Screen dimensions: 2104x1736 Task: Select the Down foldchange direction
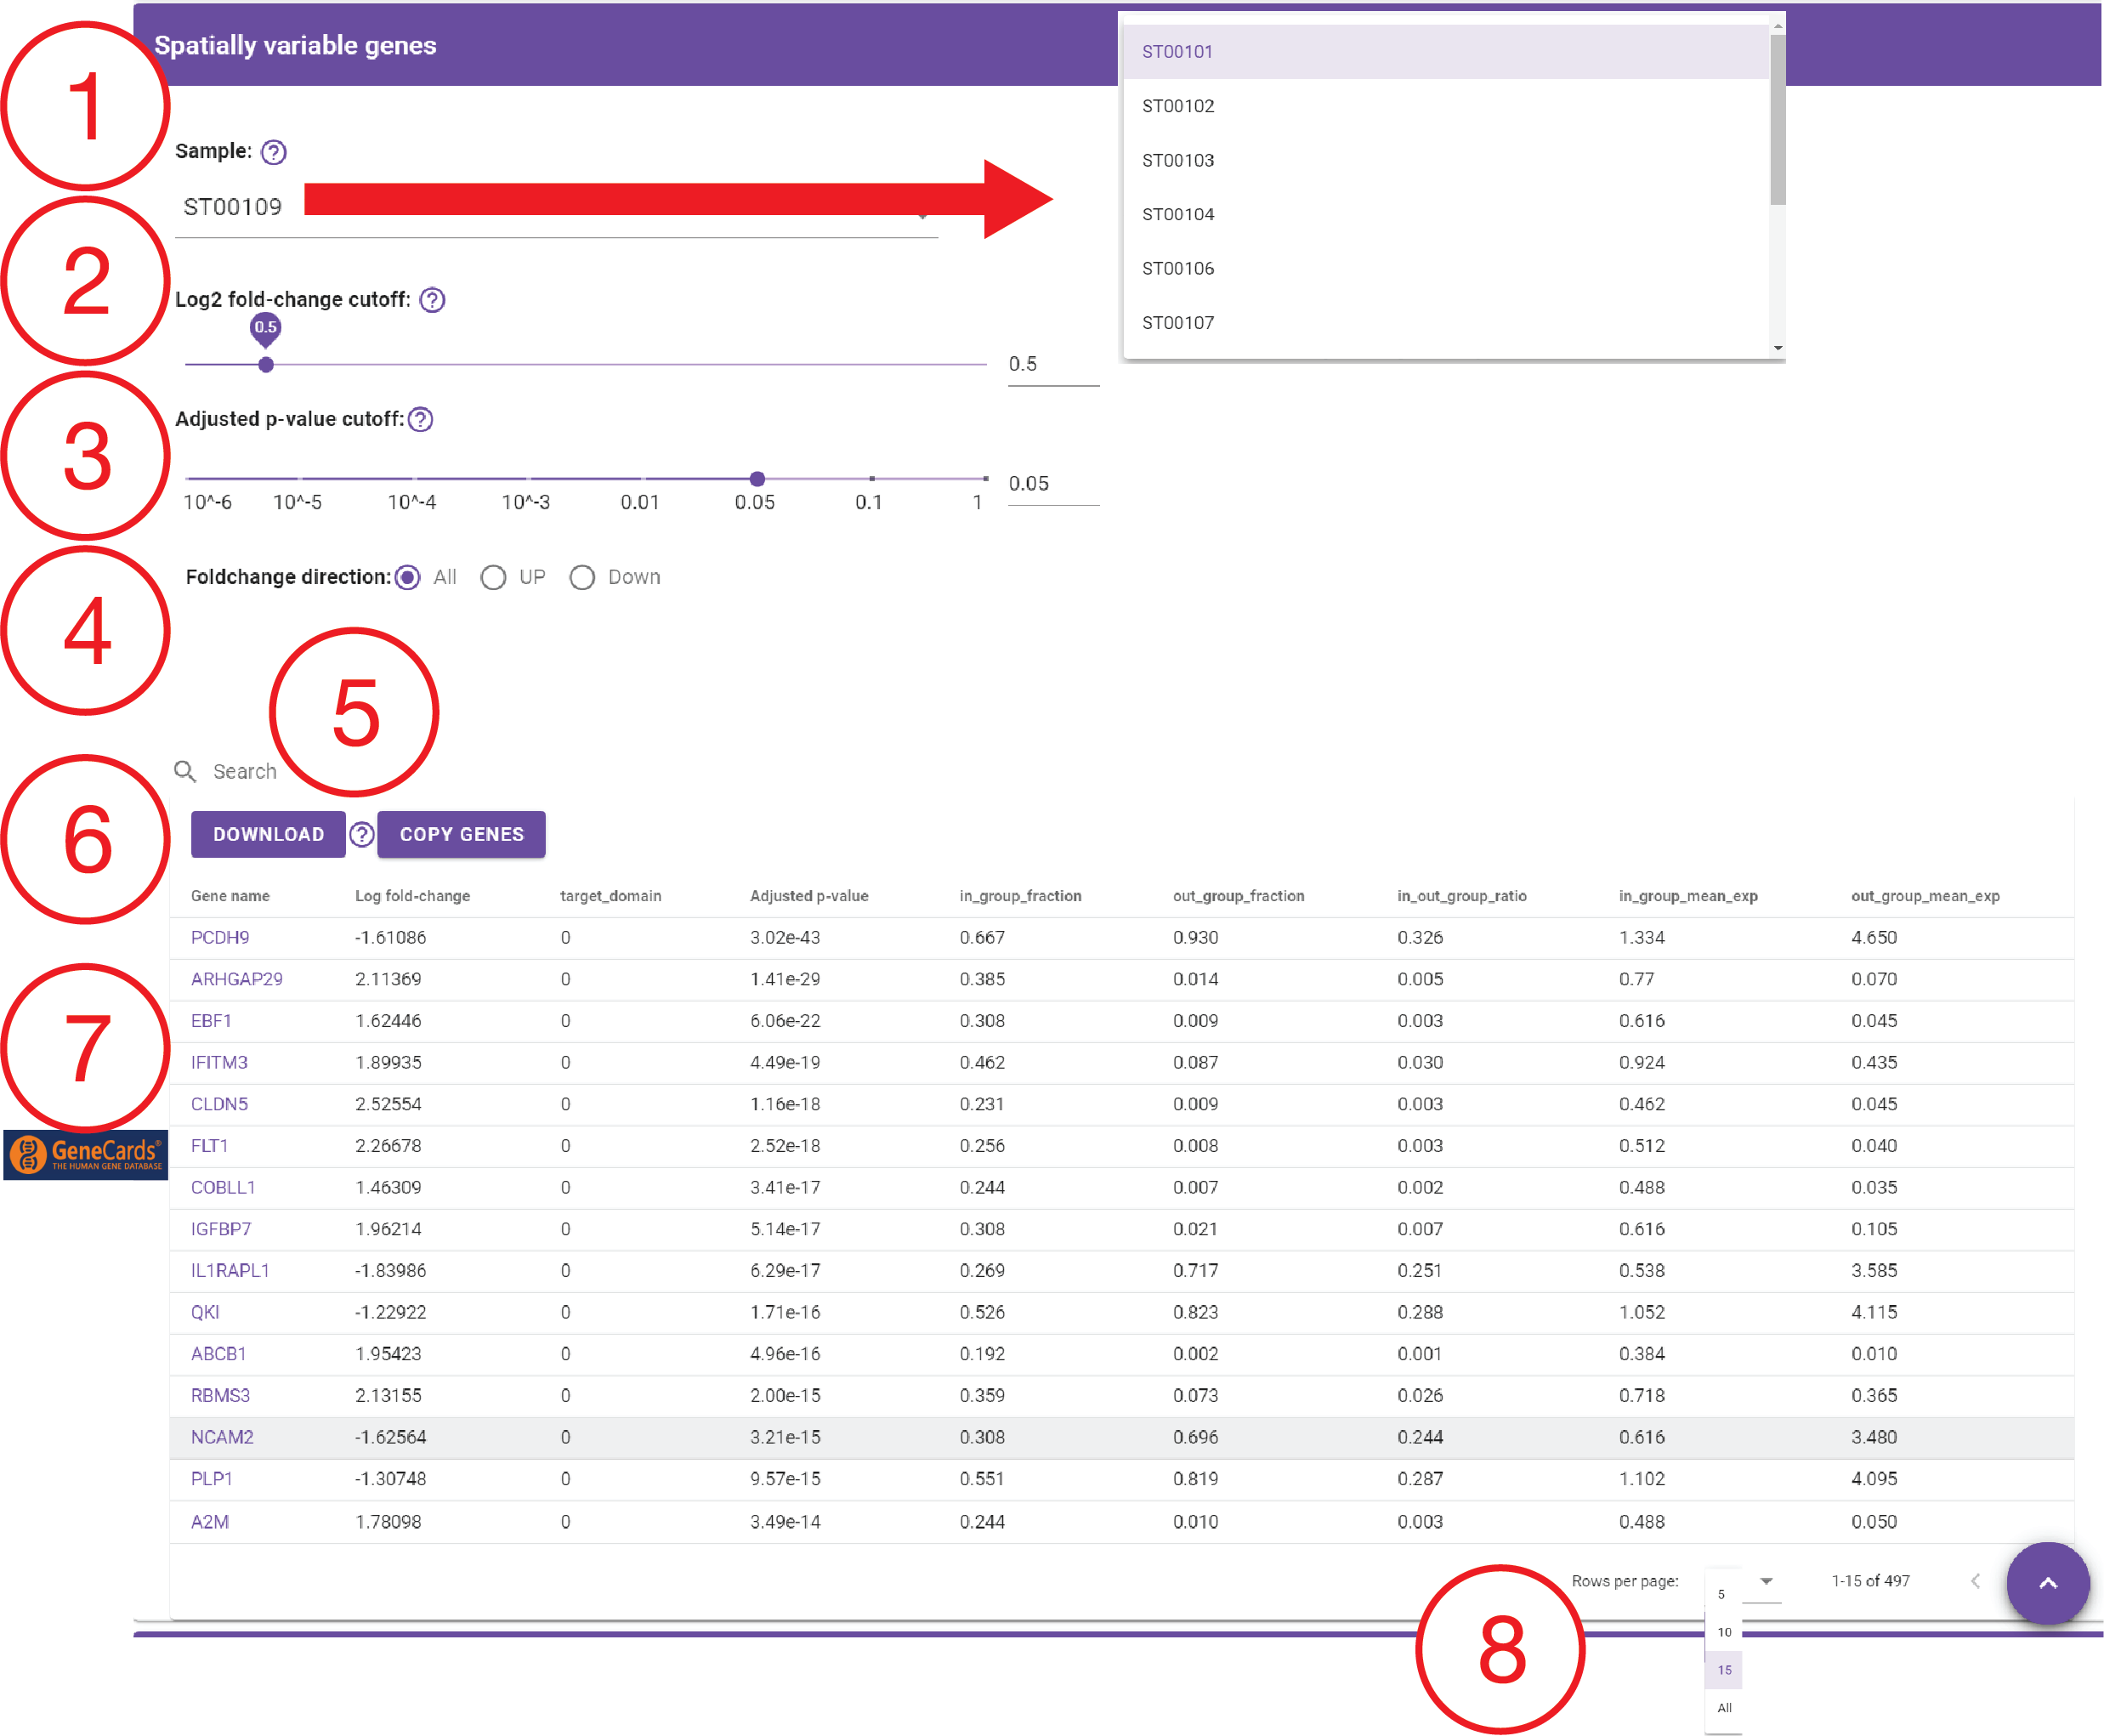[x=582, y=578]
